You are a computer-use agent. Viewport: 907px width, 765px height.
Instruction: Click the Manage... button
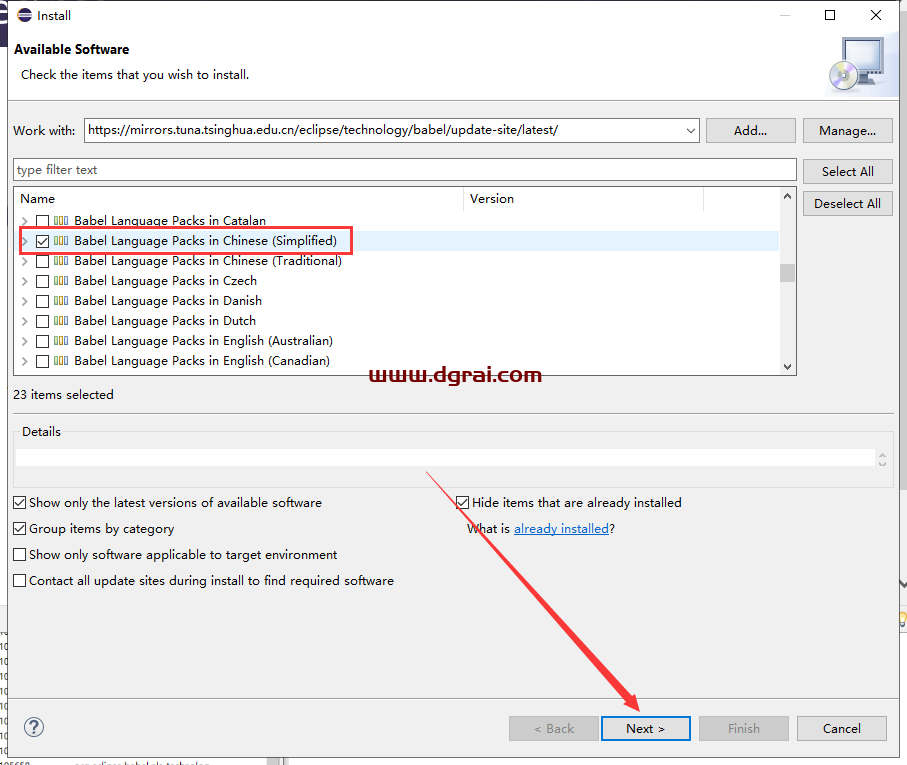(847, 131)
